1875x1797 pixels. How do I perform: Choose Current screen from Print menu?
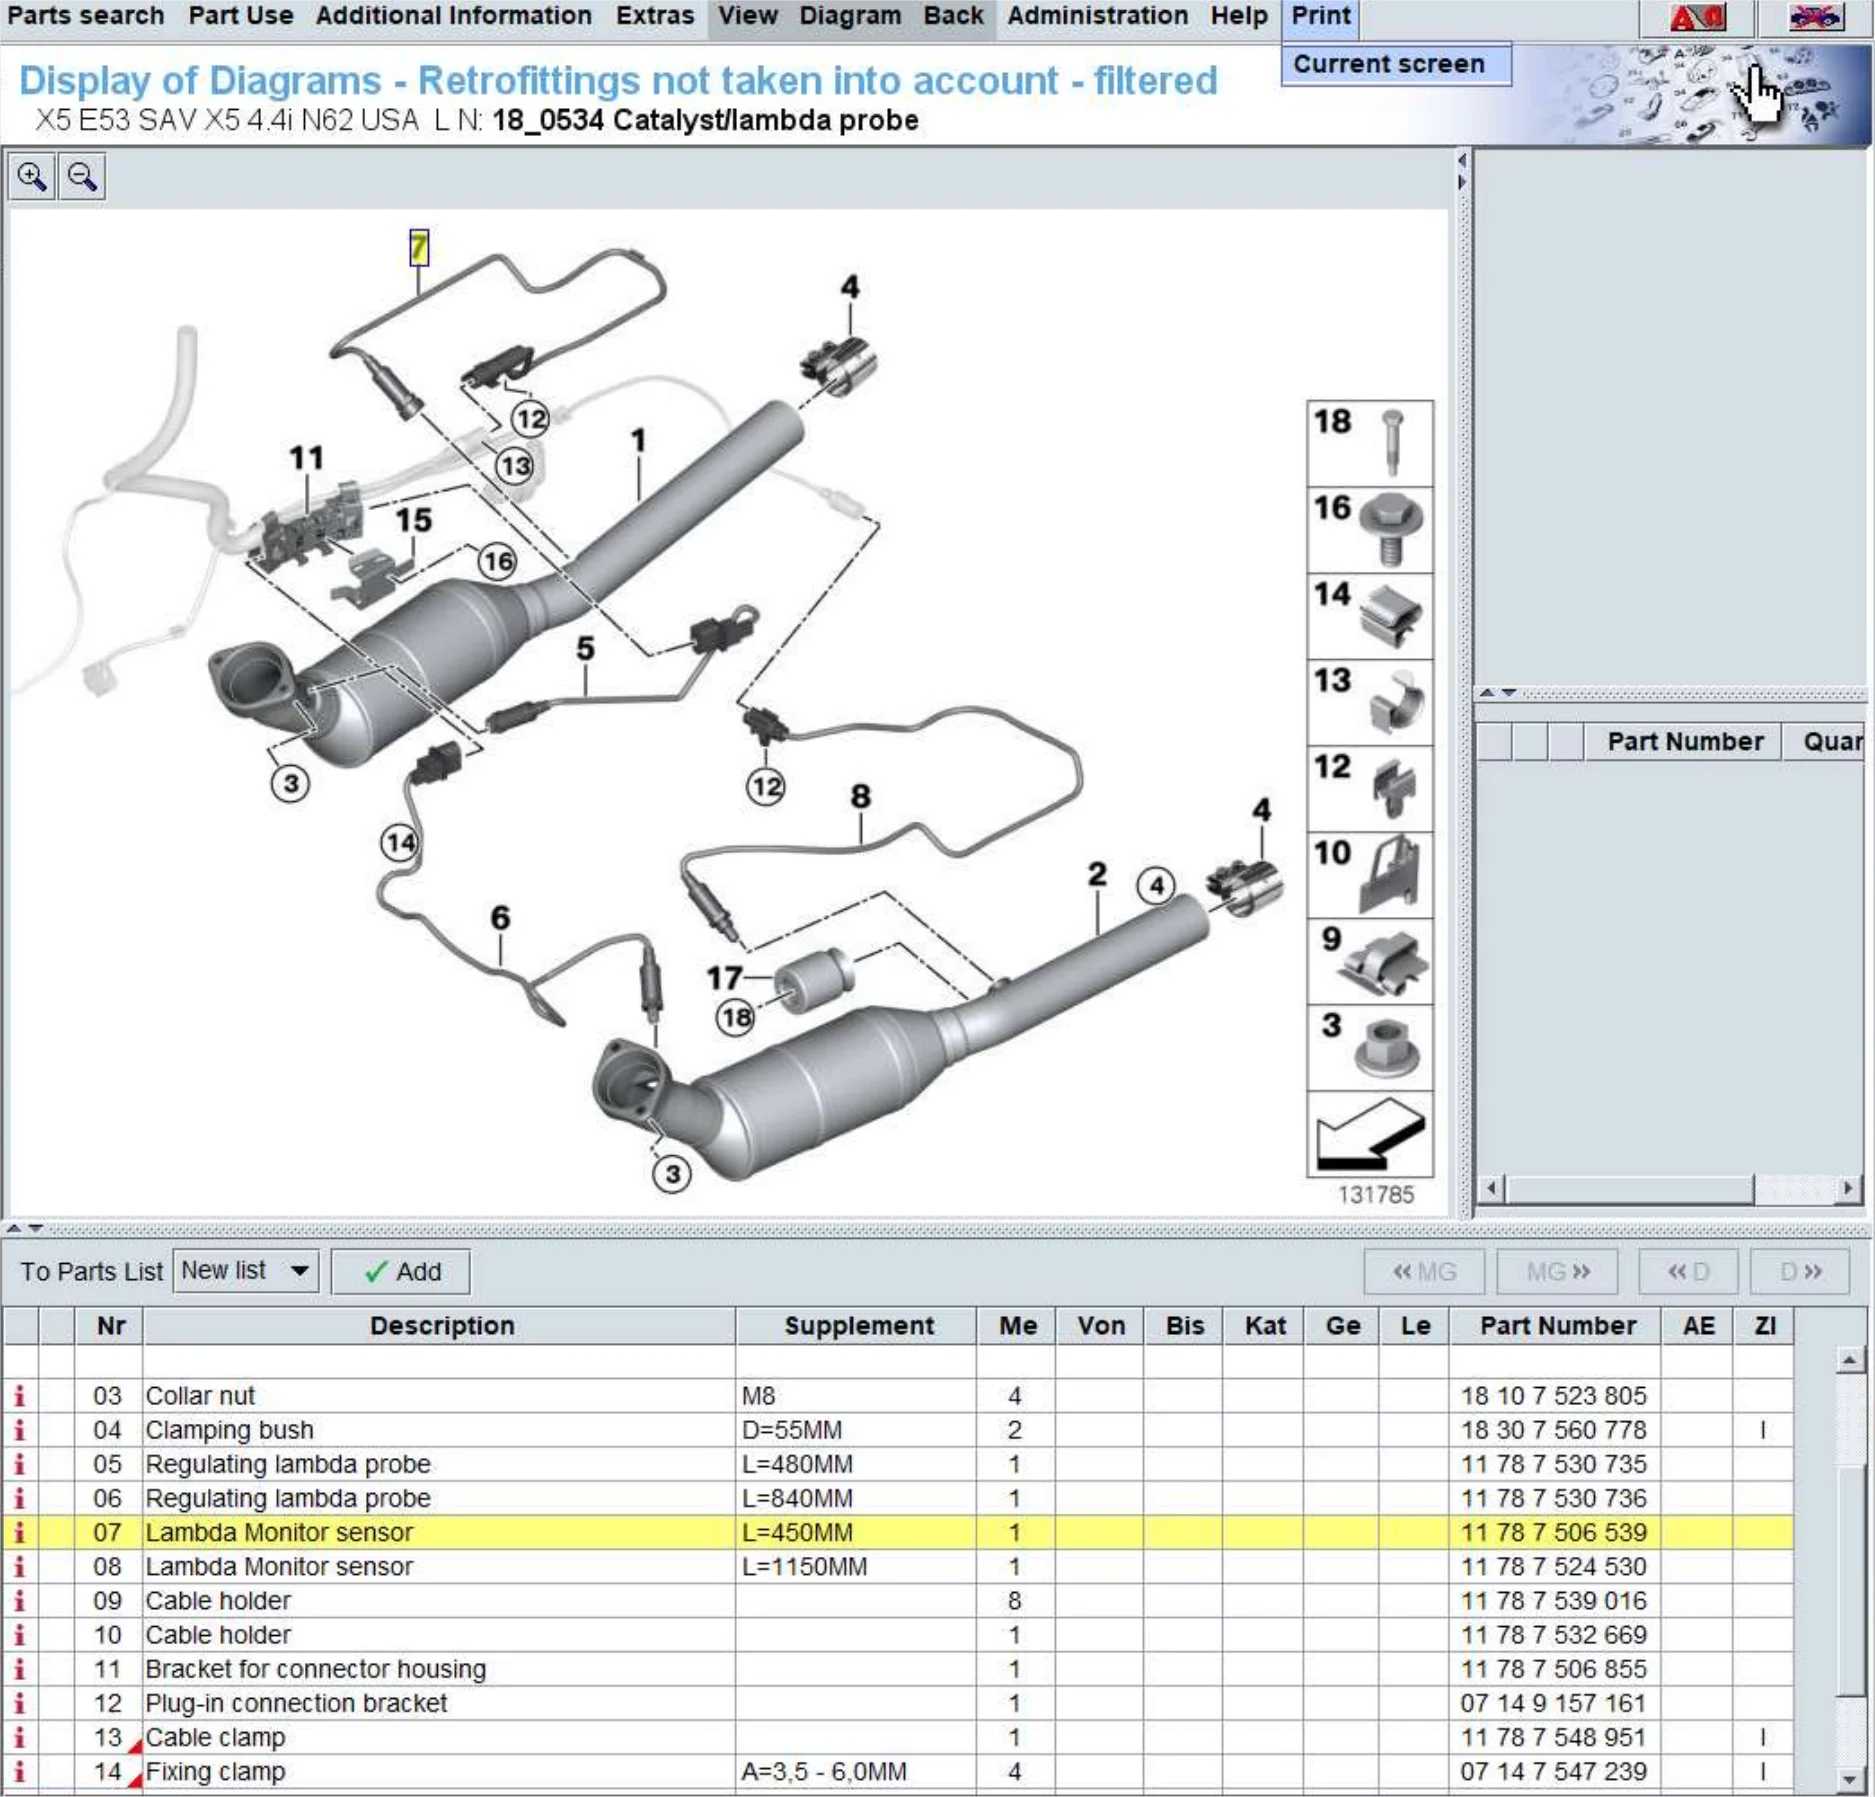pos(1396,64)
